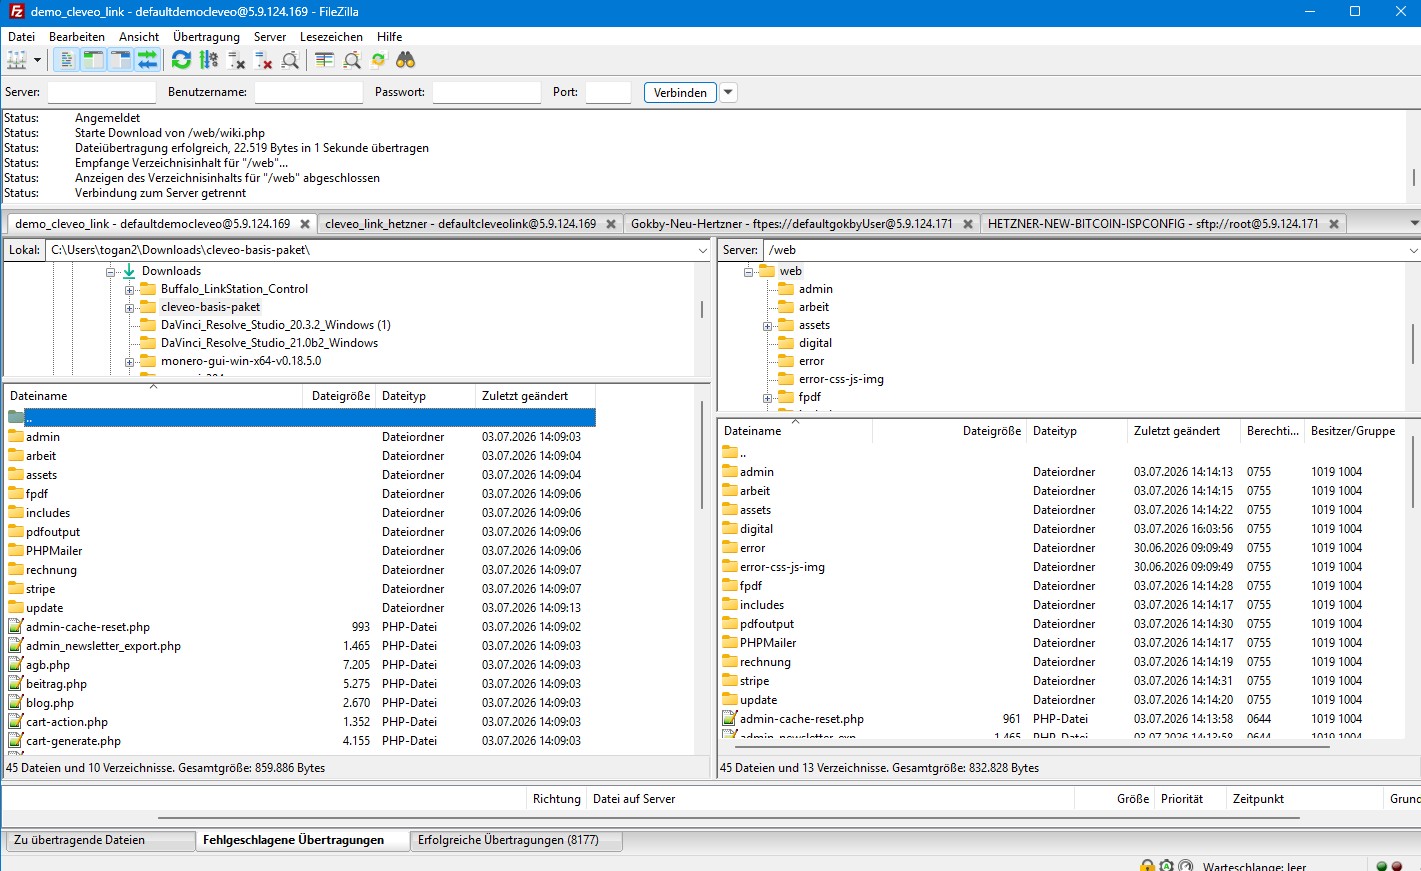Open the remote path /web dropdown

[x=1413, y=250]
